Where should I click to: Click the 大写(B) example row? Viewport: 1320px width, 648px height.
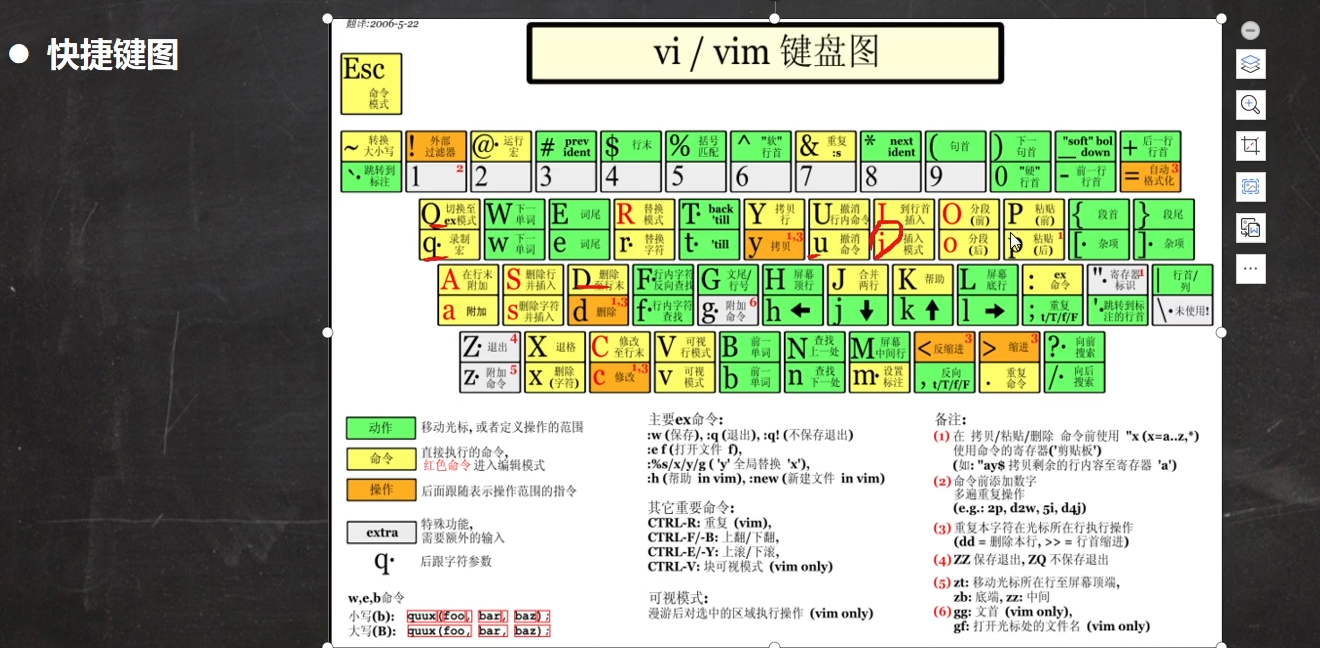pyautogui.click(x=449, y=631)
